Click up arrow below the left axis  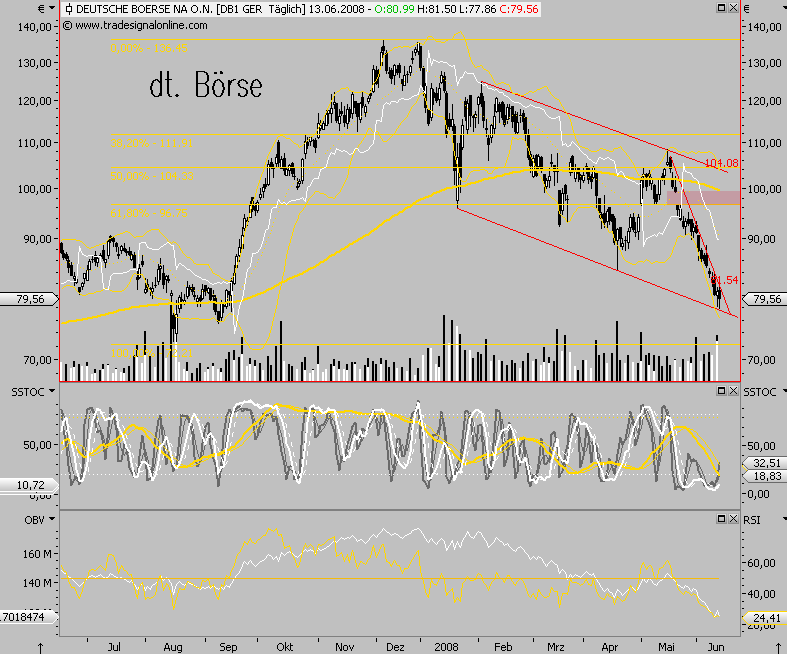click(x=40, y=646)
